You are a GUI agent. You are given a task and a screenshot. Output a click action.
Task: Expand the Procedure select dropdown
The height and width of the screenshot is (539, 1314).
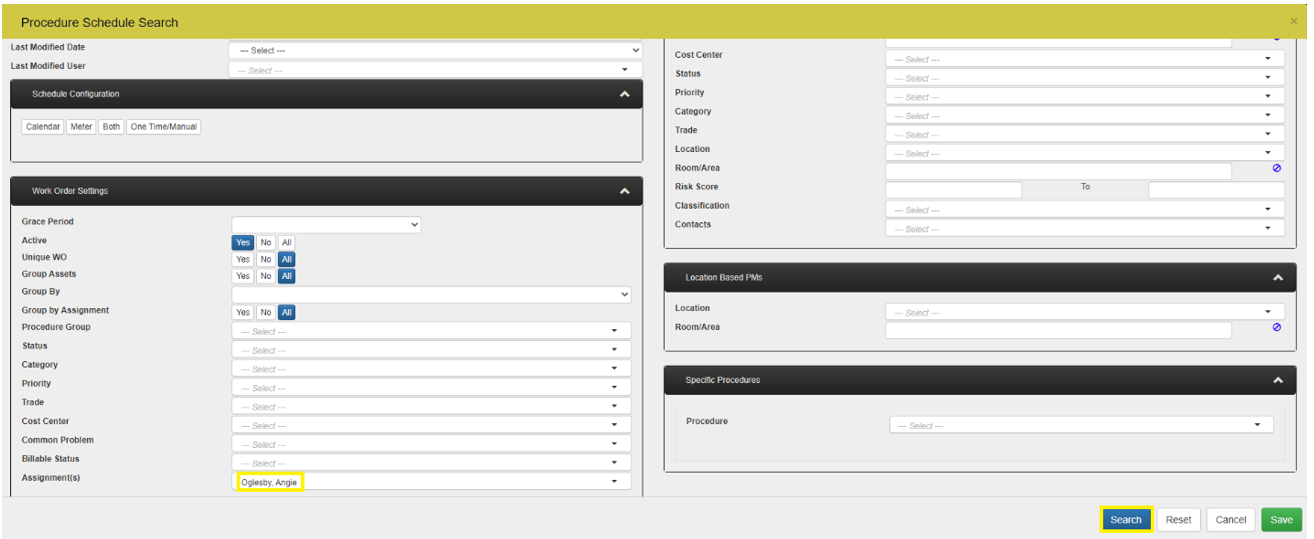(x=1081, y=425)
